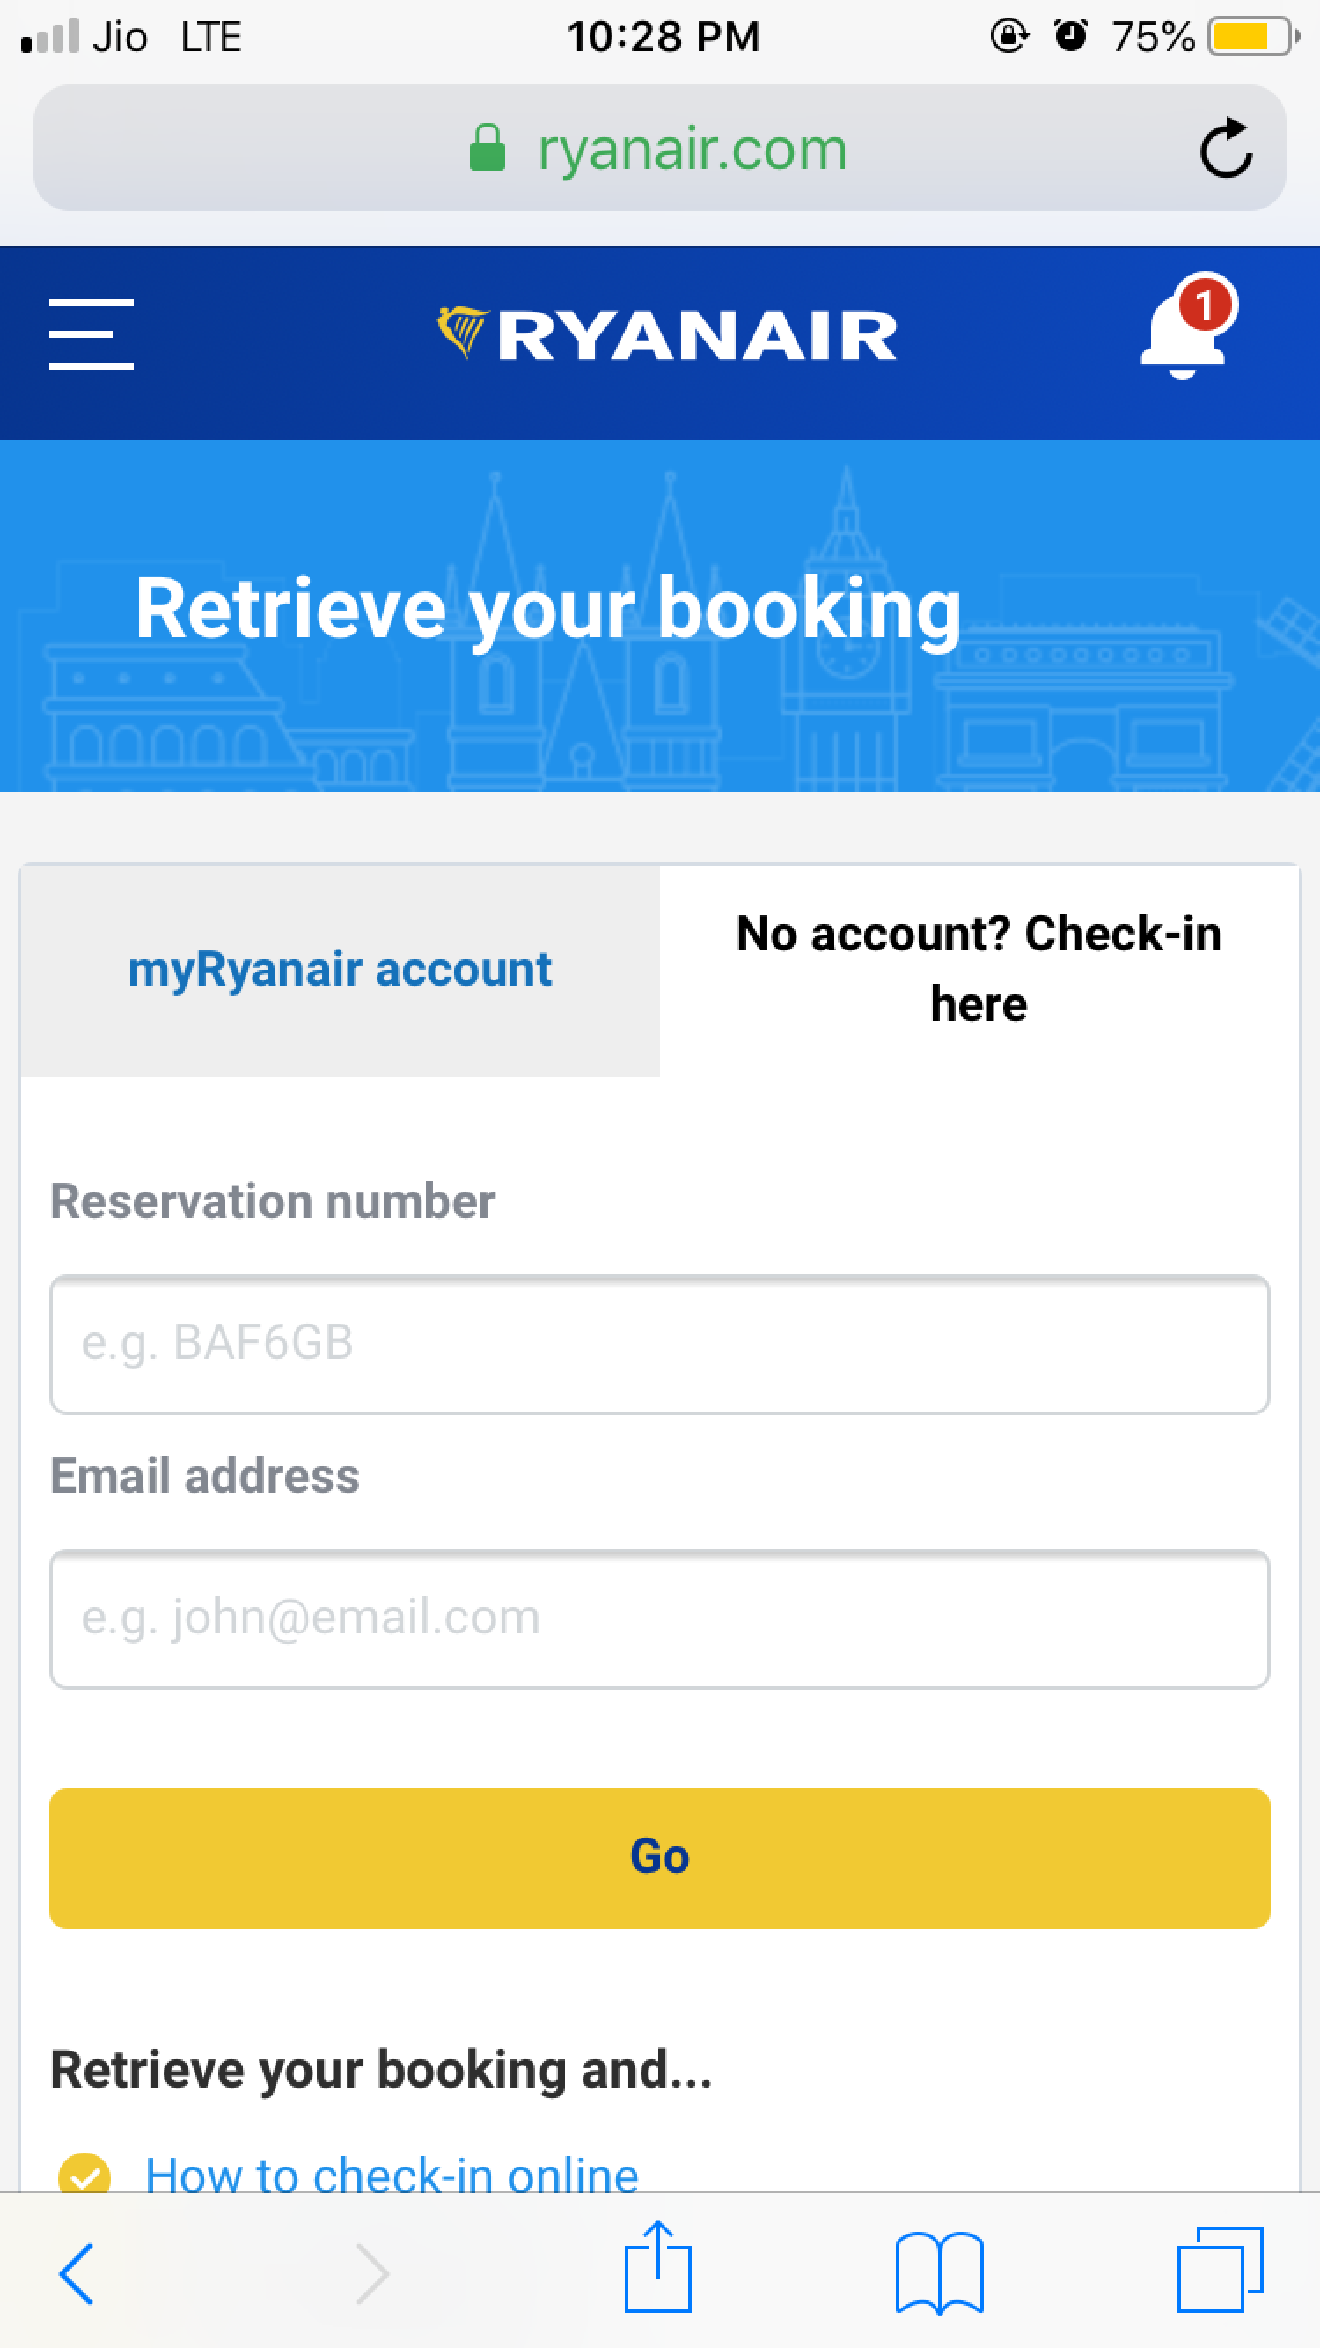Tap the forward arrow in Safari toolbar
Screen dimensions: 1320x2348
pos(373,2273)
